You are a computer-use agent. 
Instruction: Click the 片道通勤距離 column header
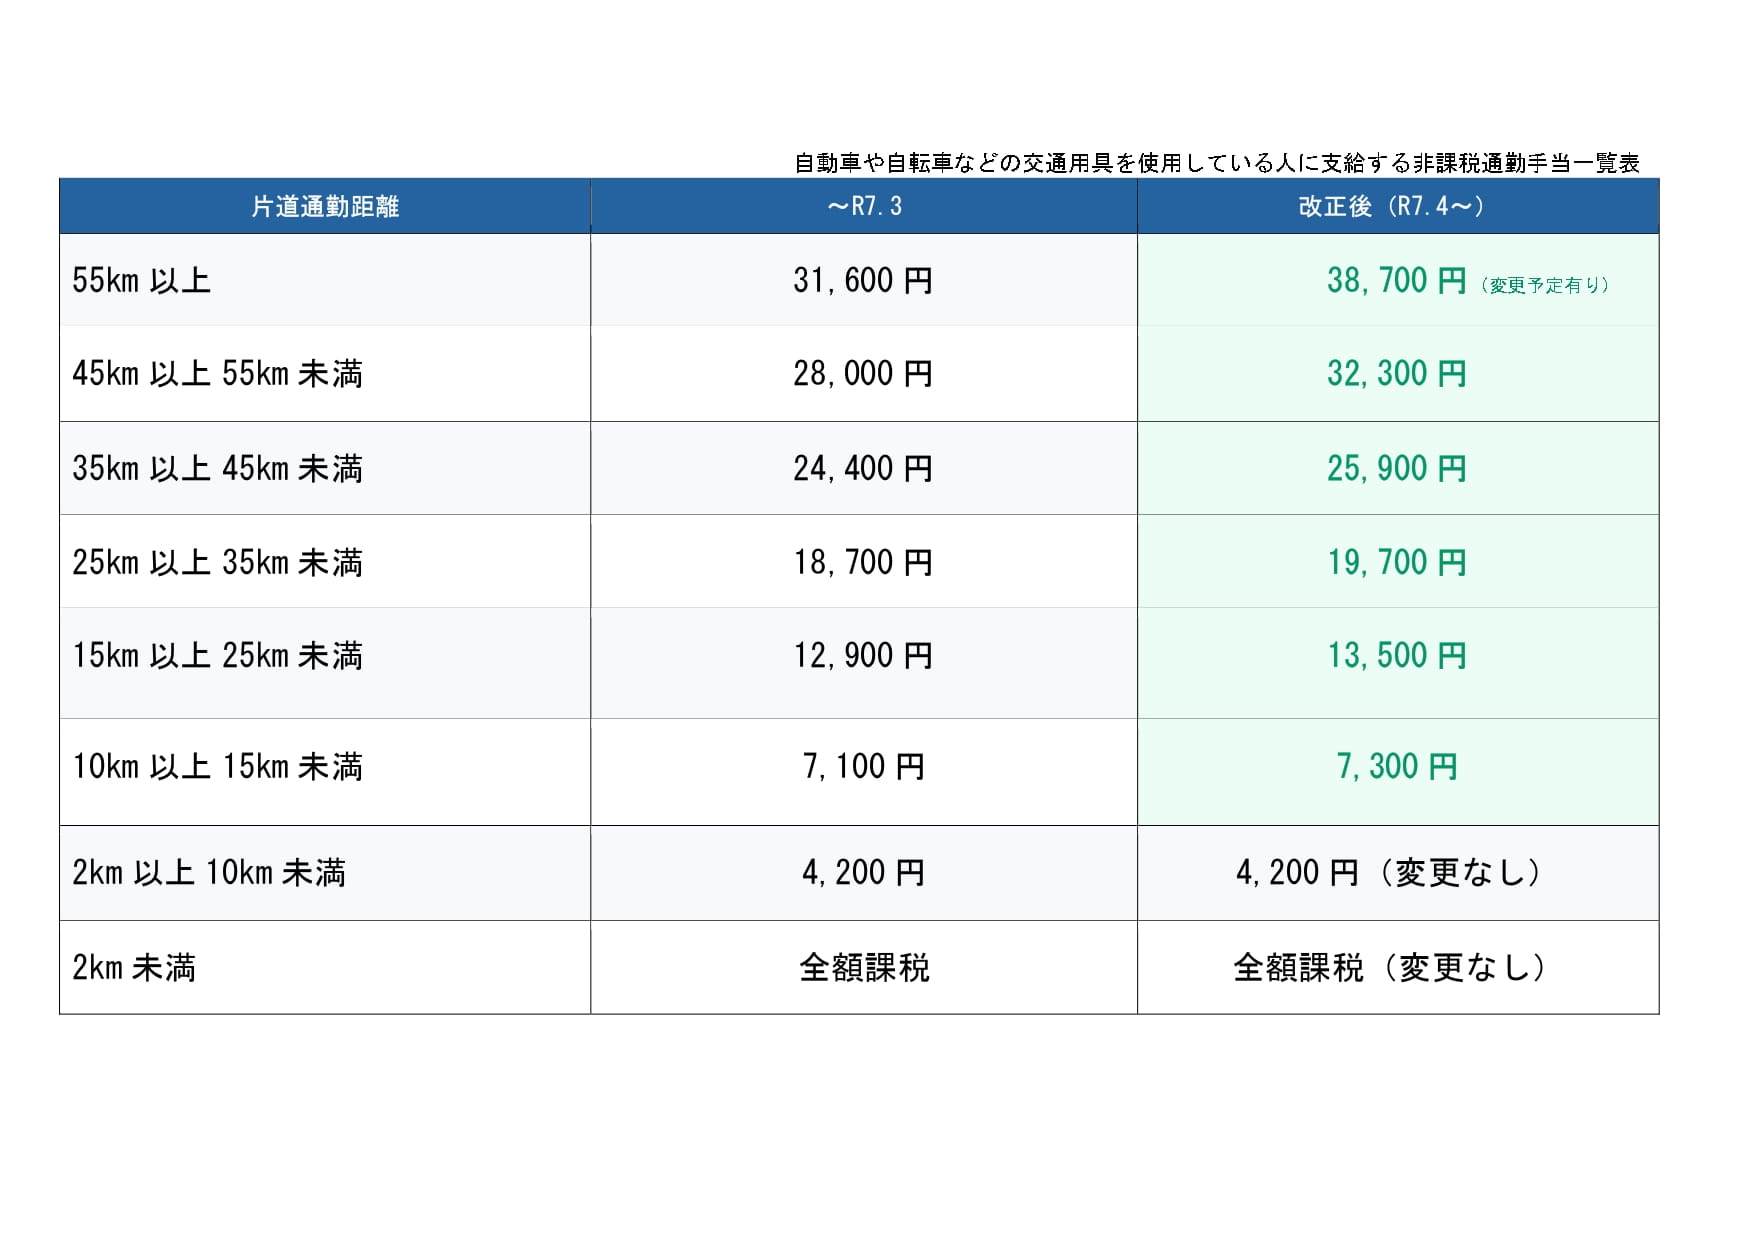325,207
